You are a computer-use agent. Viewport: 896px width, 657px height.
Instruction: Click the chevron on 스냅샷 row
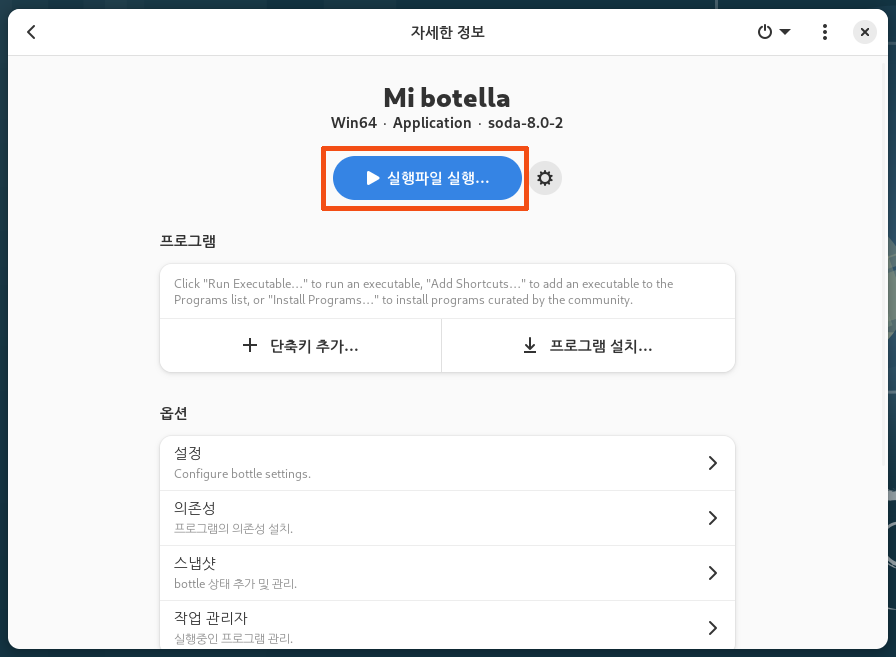[x=713, y=573]
